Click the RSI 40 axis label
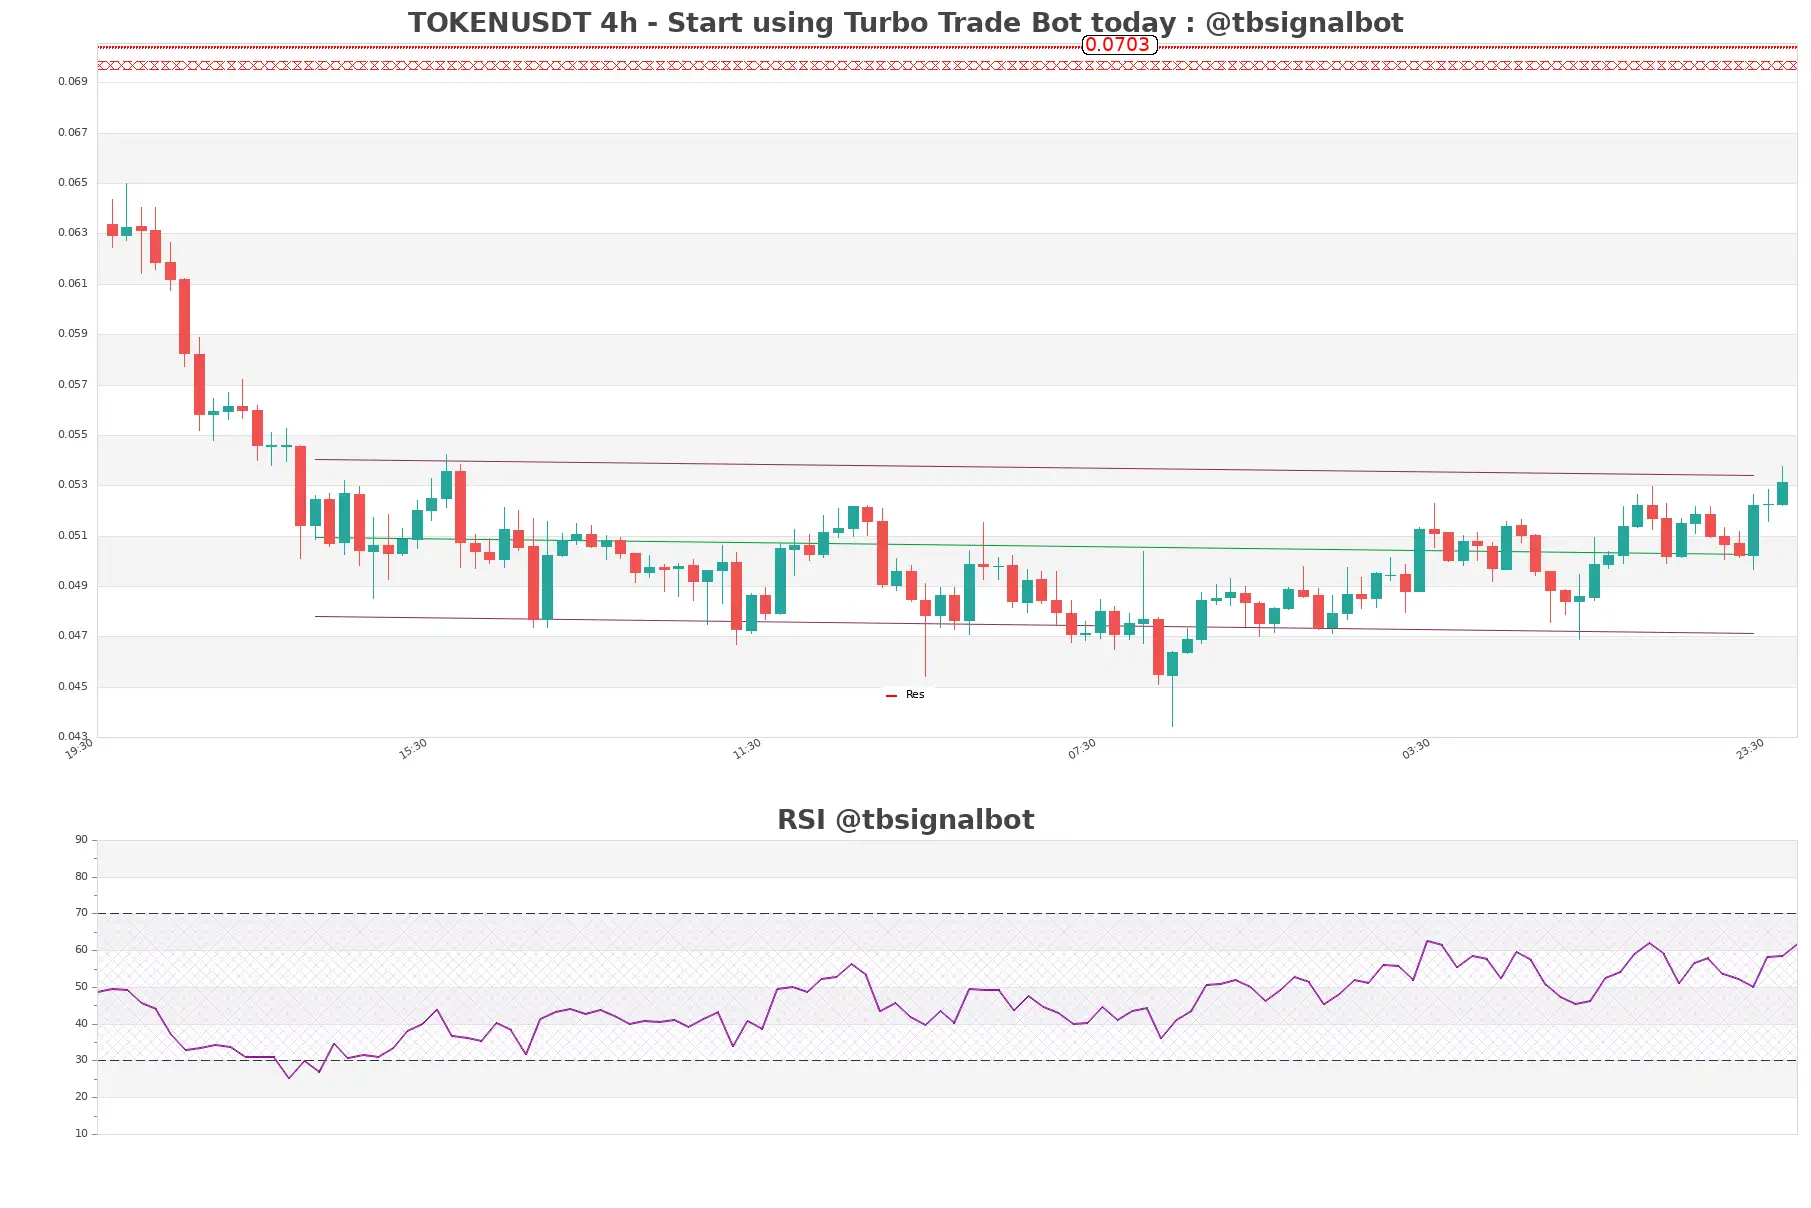Image resolution: width=1811 pixels, height=1208 pixels. point(81,1024)
